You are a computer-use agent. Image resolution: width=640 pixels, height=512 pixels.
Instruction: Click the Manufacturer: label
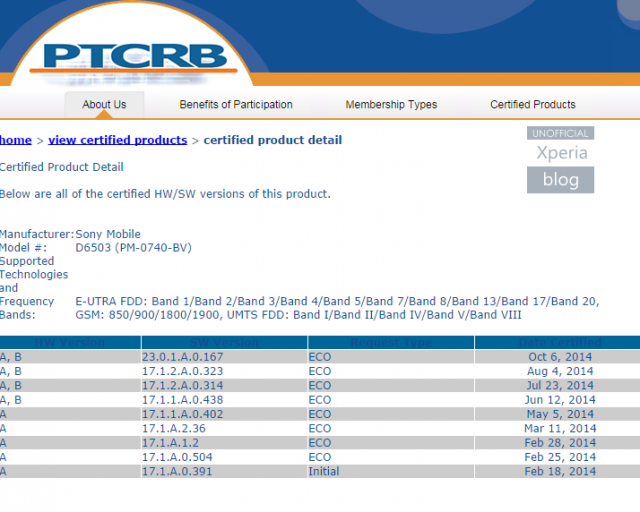(37, 234)
